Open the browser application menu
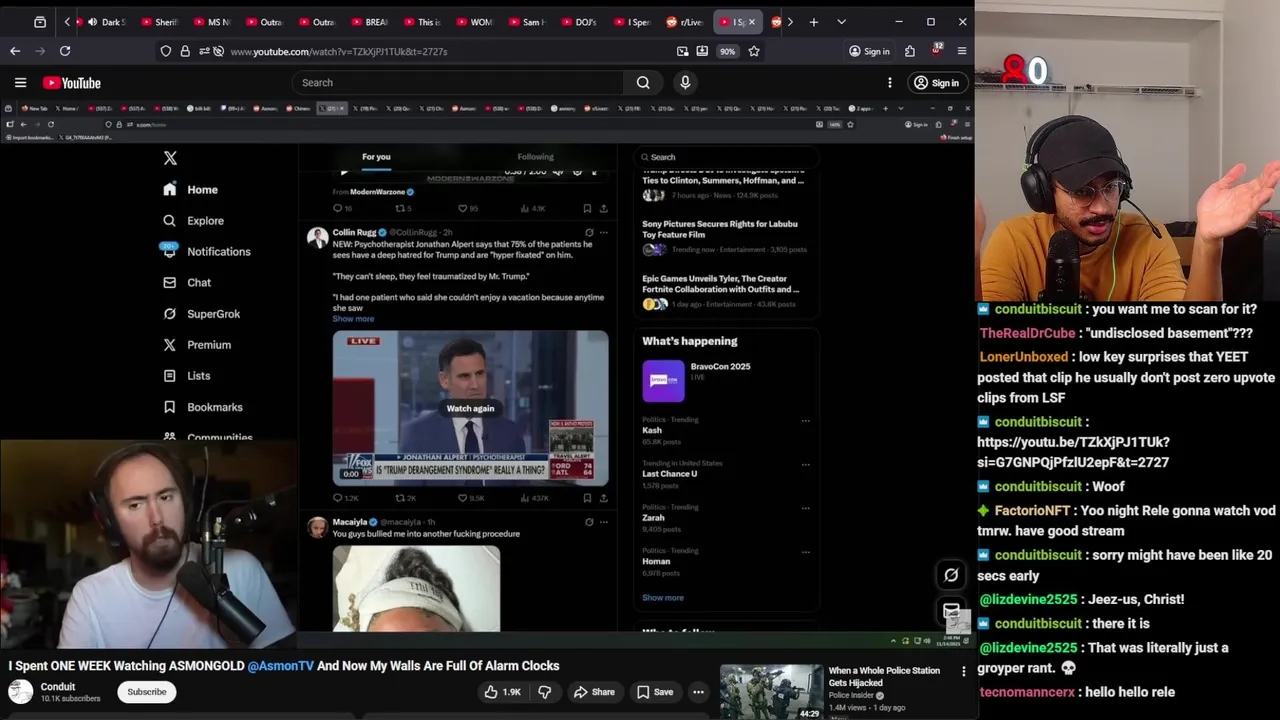 (962, 51)
